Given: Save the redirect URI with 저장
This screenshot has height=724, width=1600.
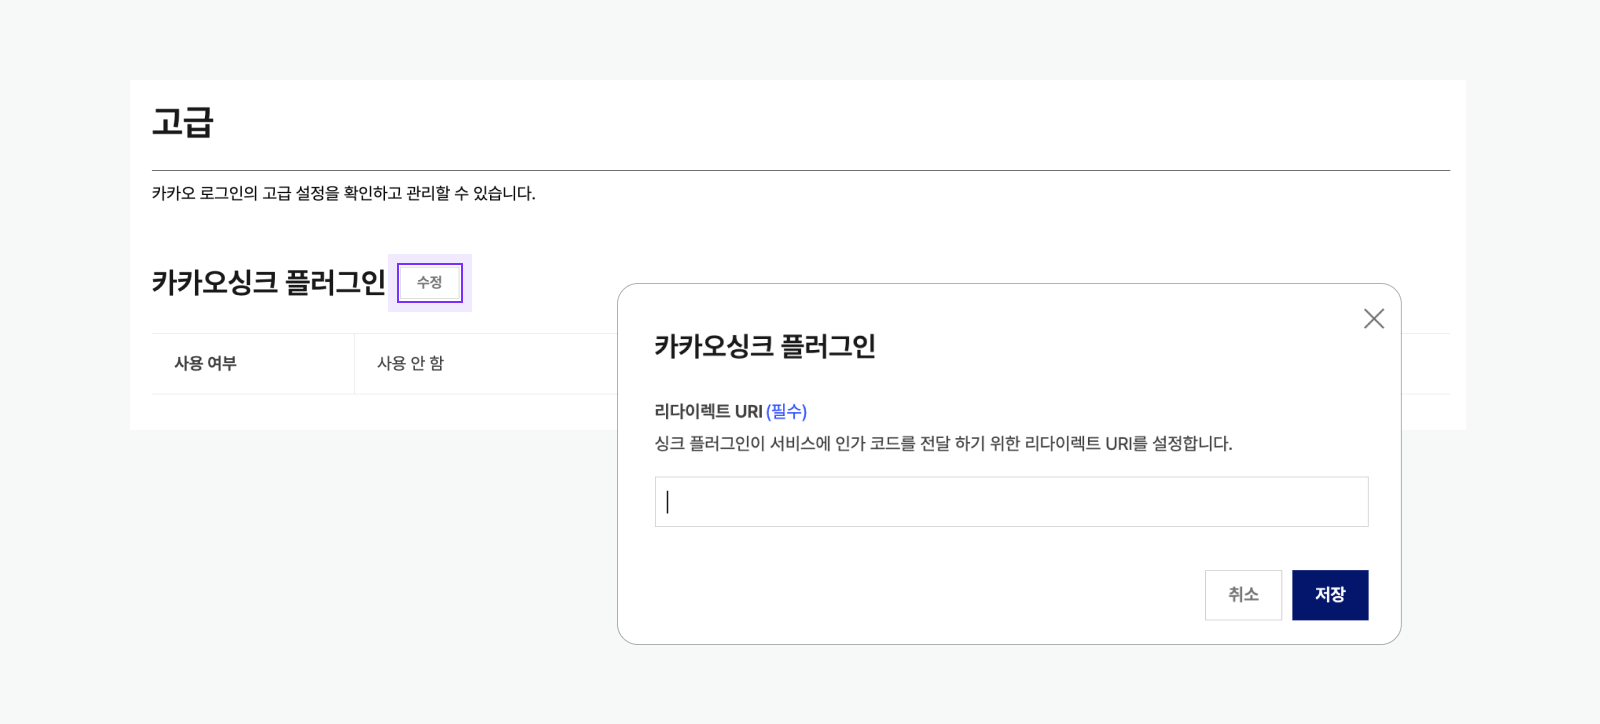Looking at the screenshot, I should (x=1329, y=595).
